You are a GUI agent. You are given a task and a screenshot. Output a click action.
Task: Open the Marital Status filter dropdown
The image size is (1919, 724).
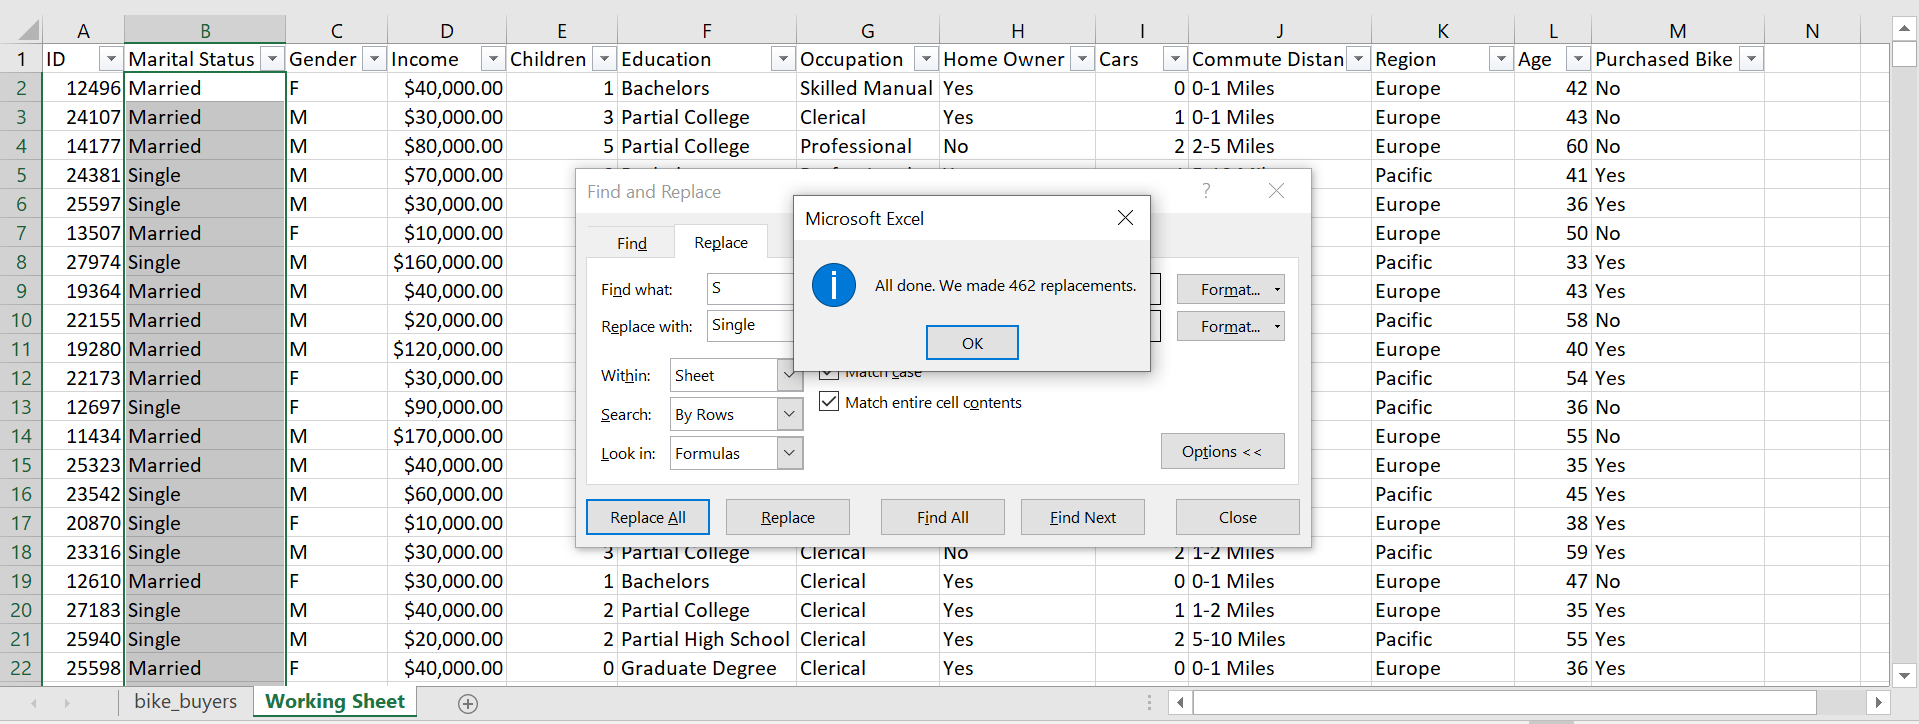[x=272, y=60]
